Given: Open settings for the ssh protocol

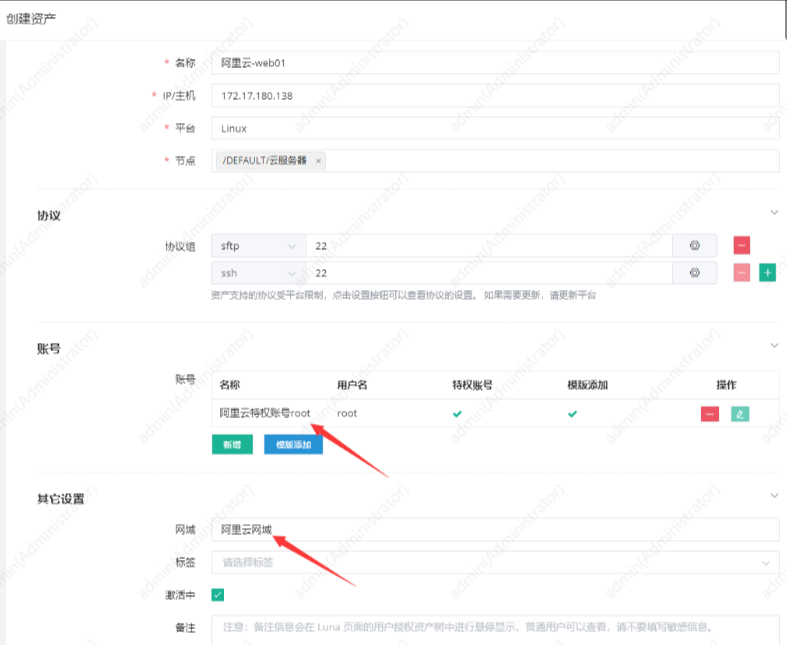Looking at the screenshot, I should point(696,272).
